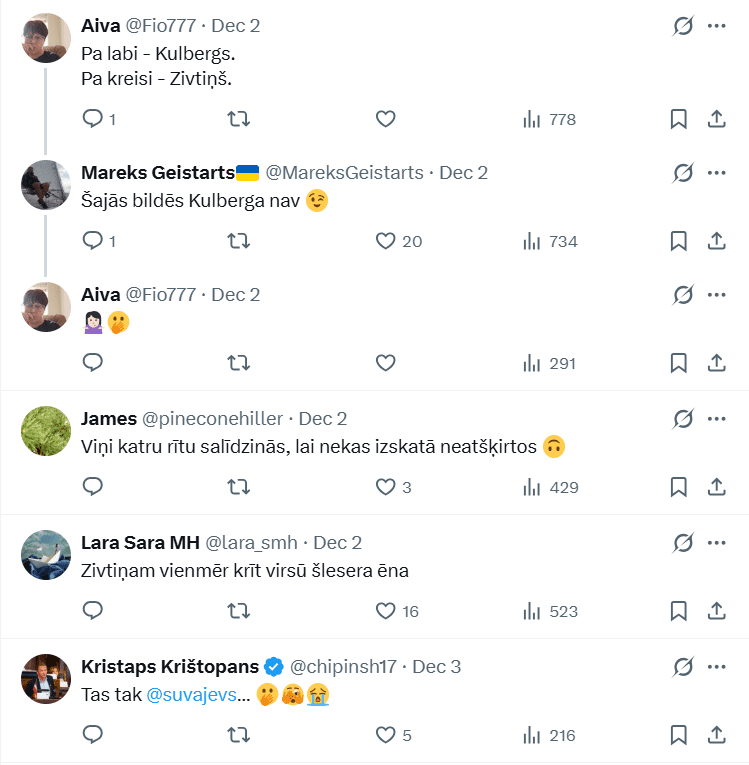Expand more options on Kristaps Krištopans' tweet

pyautogui.click(x=716, y=666)
